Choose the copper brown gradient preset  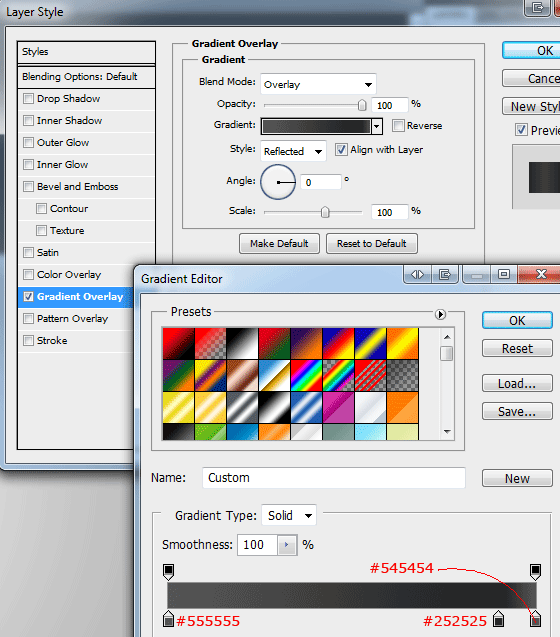[242, 375]
